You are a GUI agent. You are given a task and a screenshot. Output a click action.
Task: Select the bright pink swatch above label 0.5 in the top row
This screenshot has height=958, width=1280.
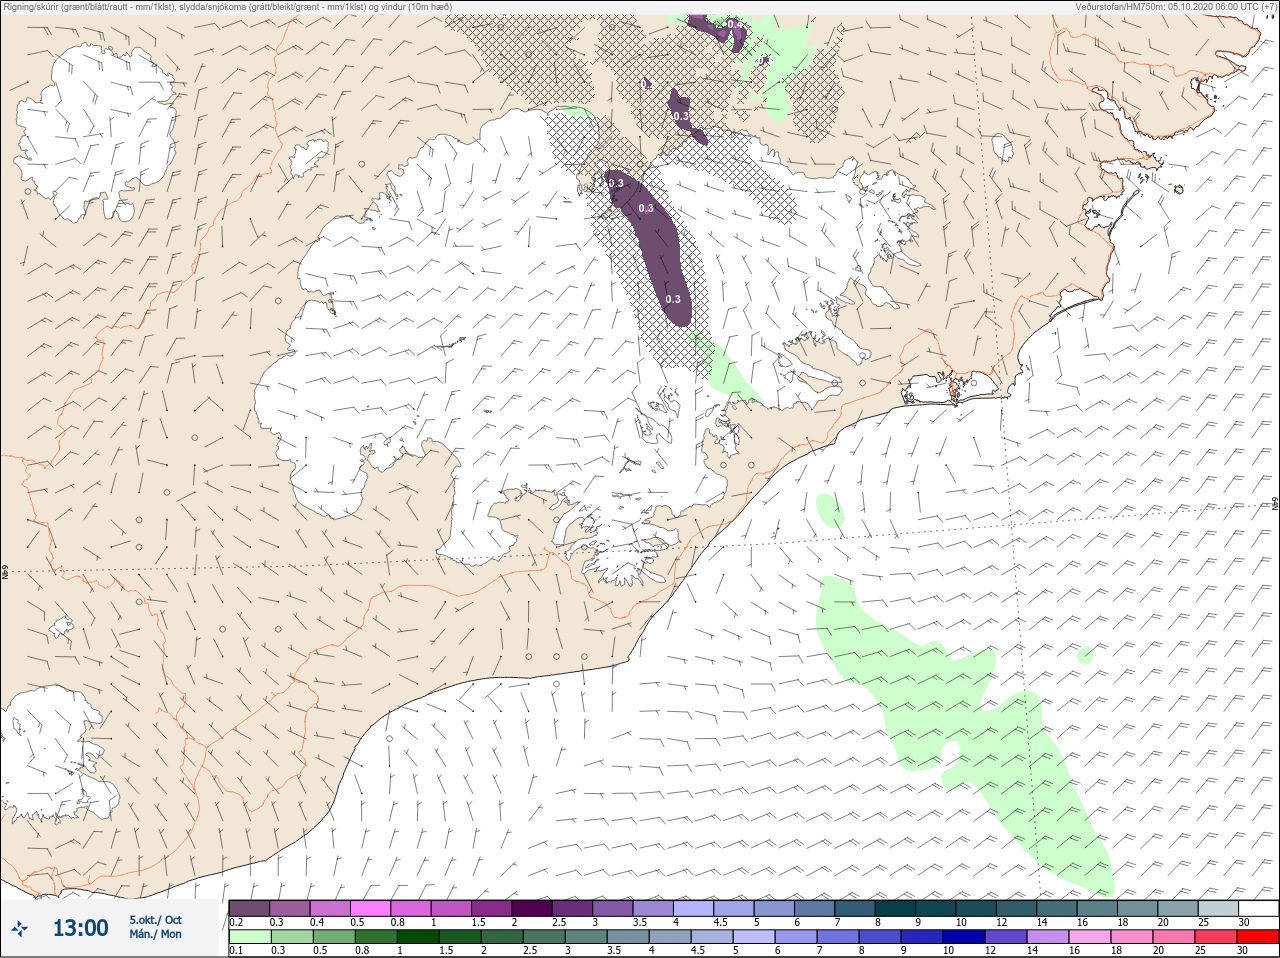(x=370, y=908)
